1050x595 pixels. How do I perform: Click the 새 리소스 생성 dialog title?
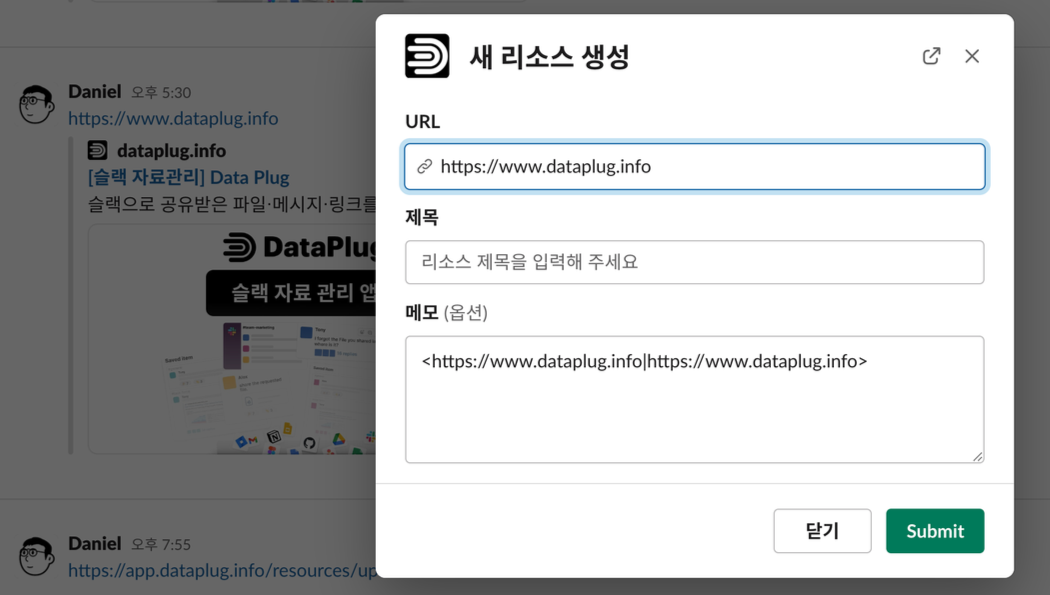coord(549,56)
